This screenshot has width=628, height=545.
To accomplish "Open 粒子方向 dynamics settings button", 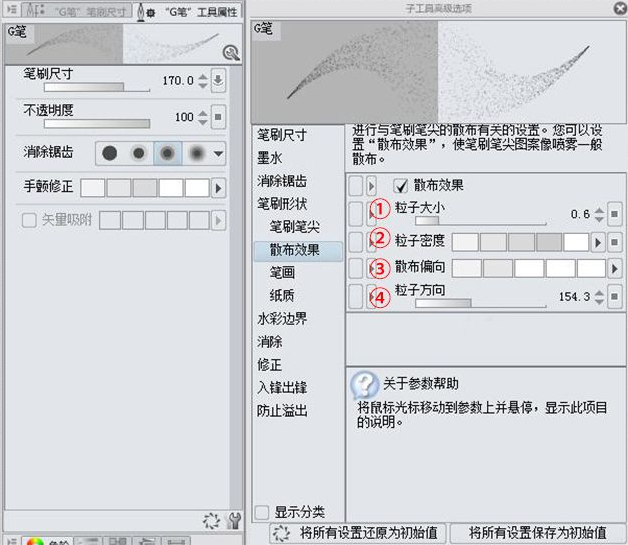I will pyautogui.click(x=614, y=297).
